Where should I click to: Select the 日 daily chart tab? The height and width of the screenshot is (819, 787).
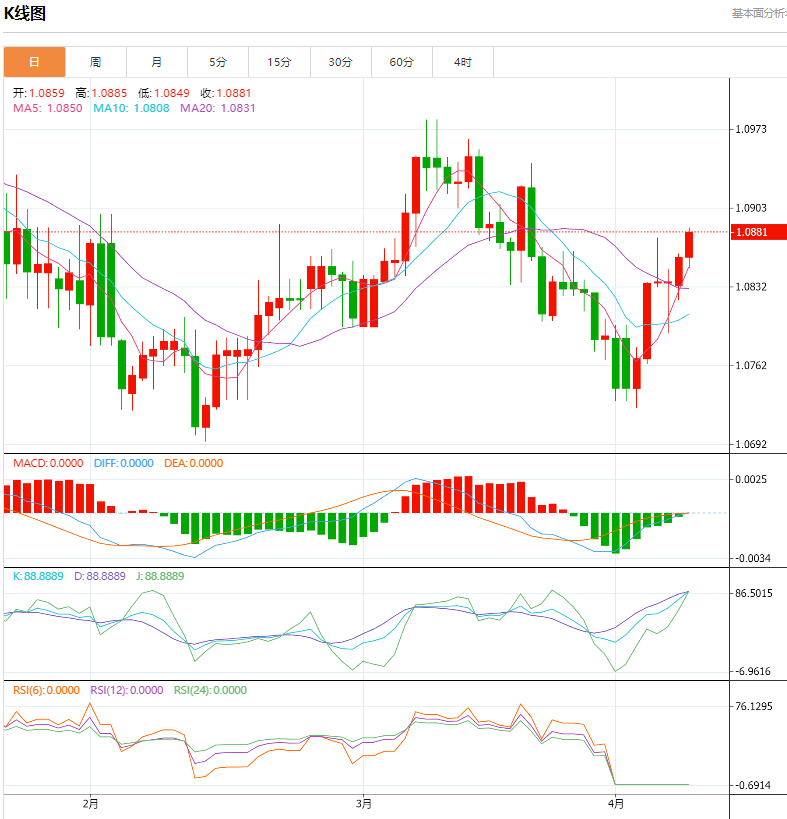[34, 62]
